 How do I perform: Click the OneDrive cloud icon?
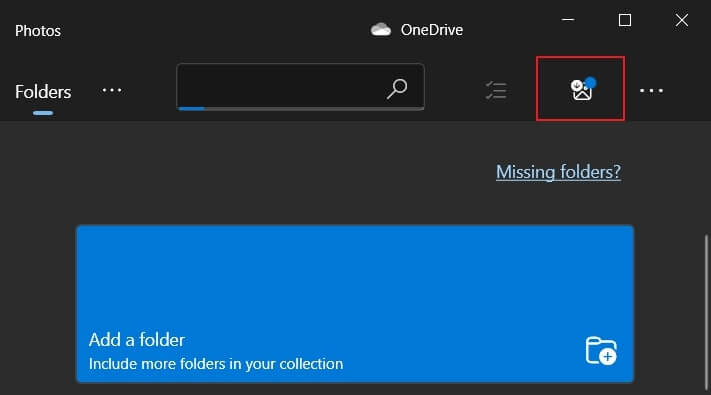point(380,30)
